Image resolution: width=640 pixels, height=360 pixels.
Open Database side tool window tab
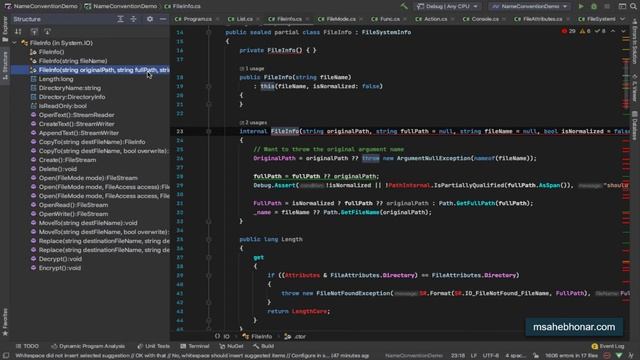(x=635, y=125)
